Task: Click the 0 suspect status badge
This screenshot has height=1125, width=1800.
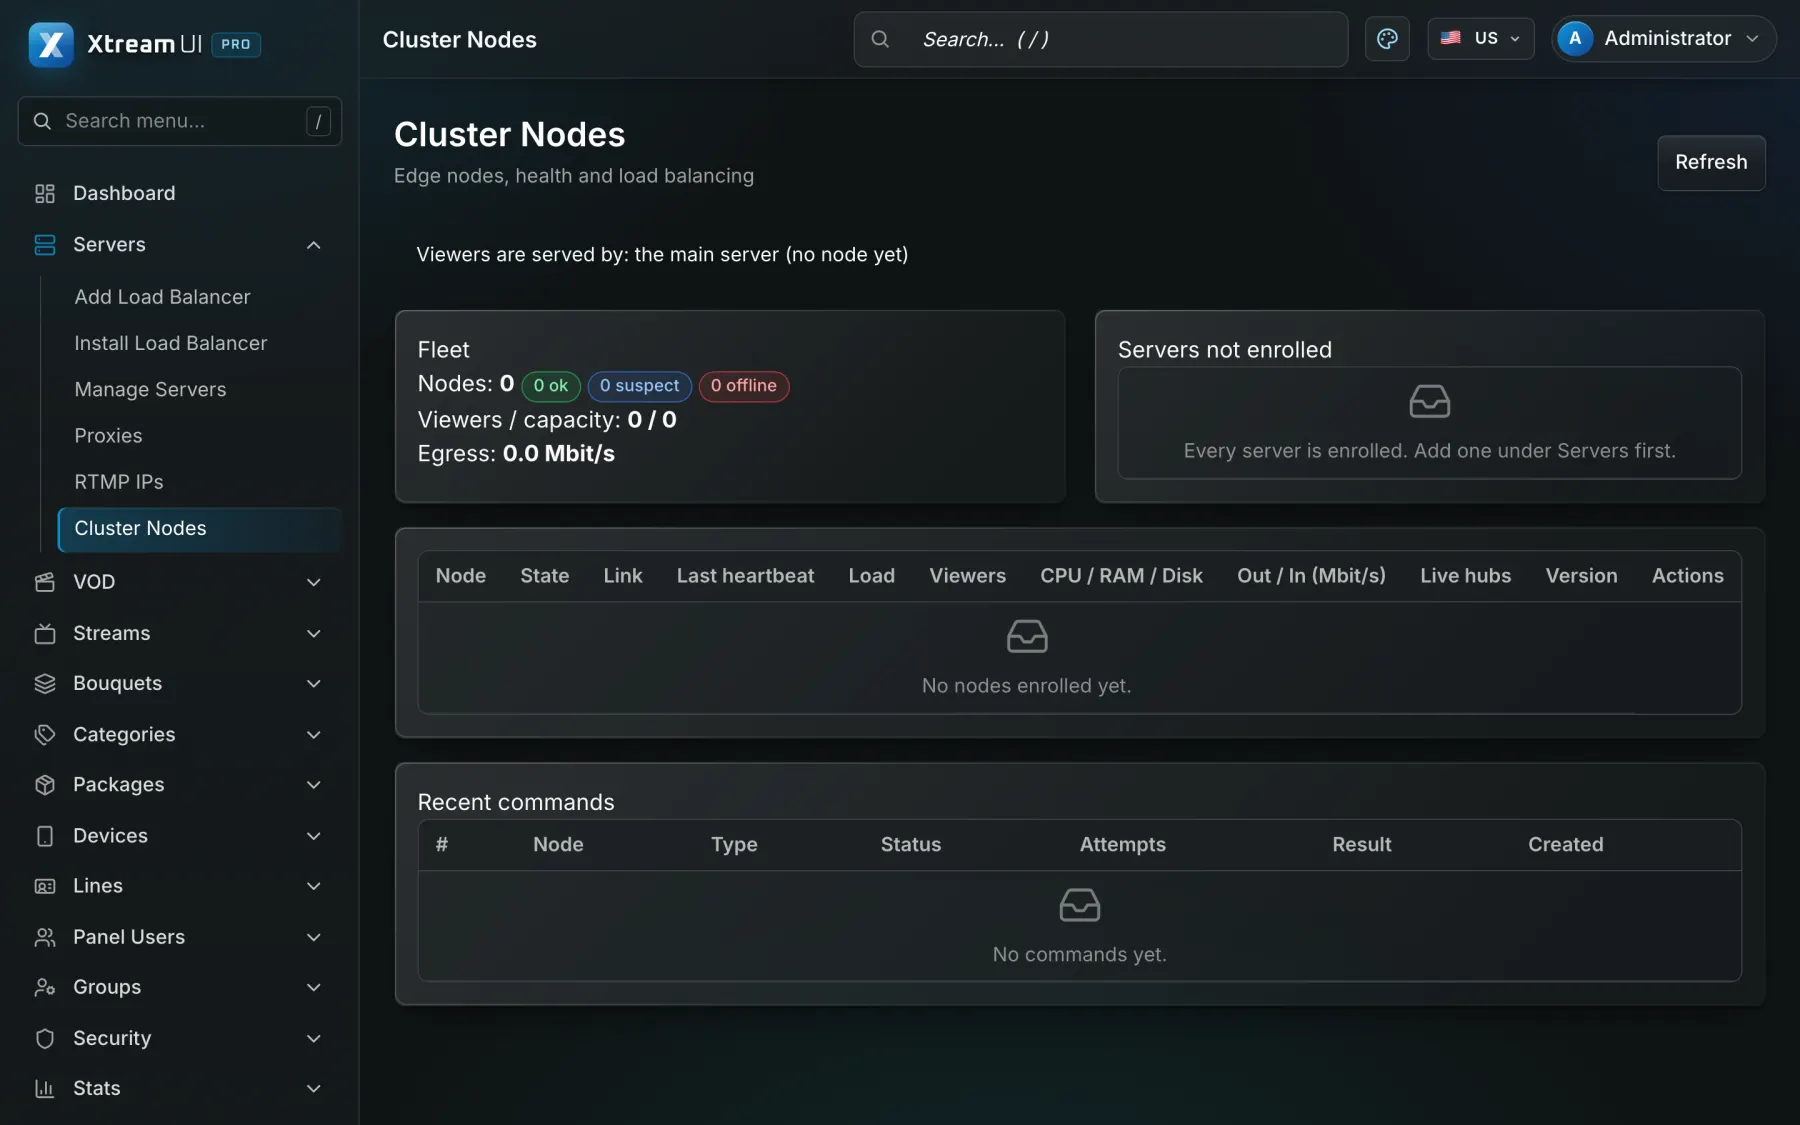Action: (x=640, y=386)
